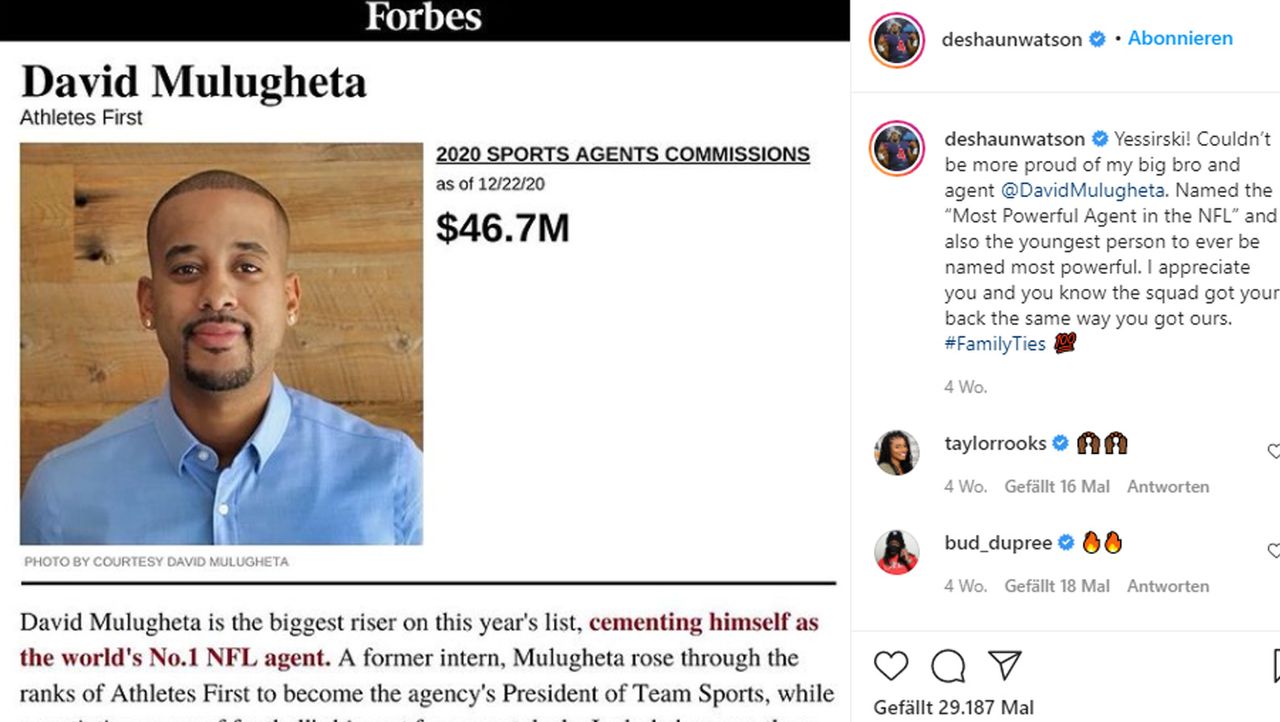Reply to taylorrooks' comment via Antworten

pos(1168,487)
